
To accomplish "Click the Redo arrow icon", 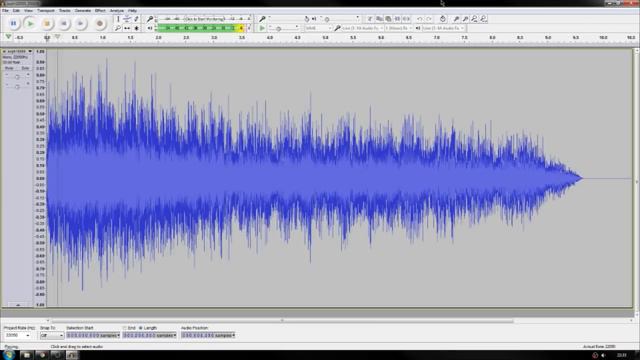I will pos(429,19).
